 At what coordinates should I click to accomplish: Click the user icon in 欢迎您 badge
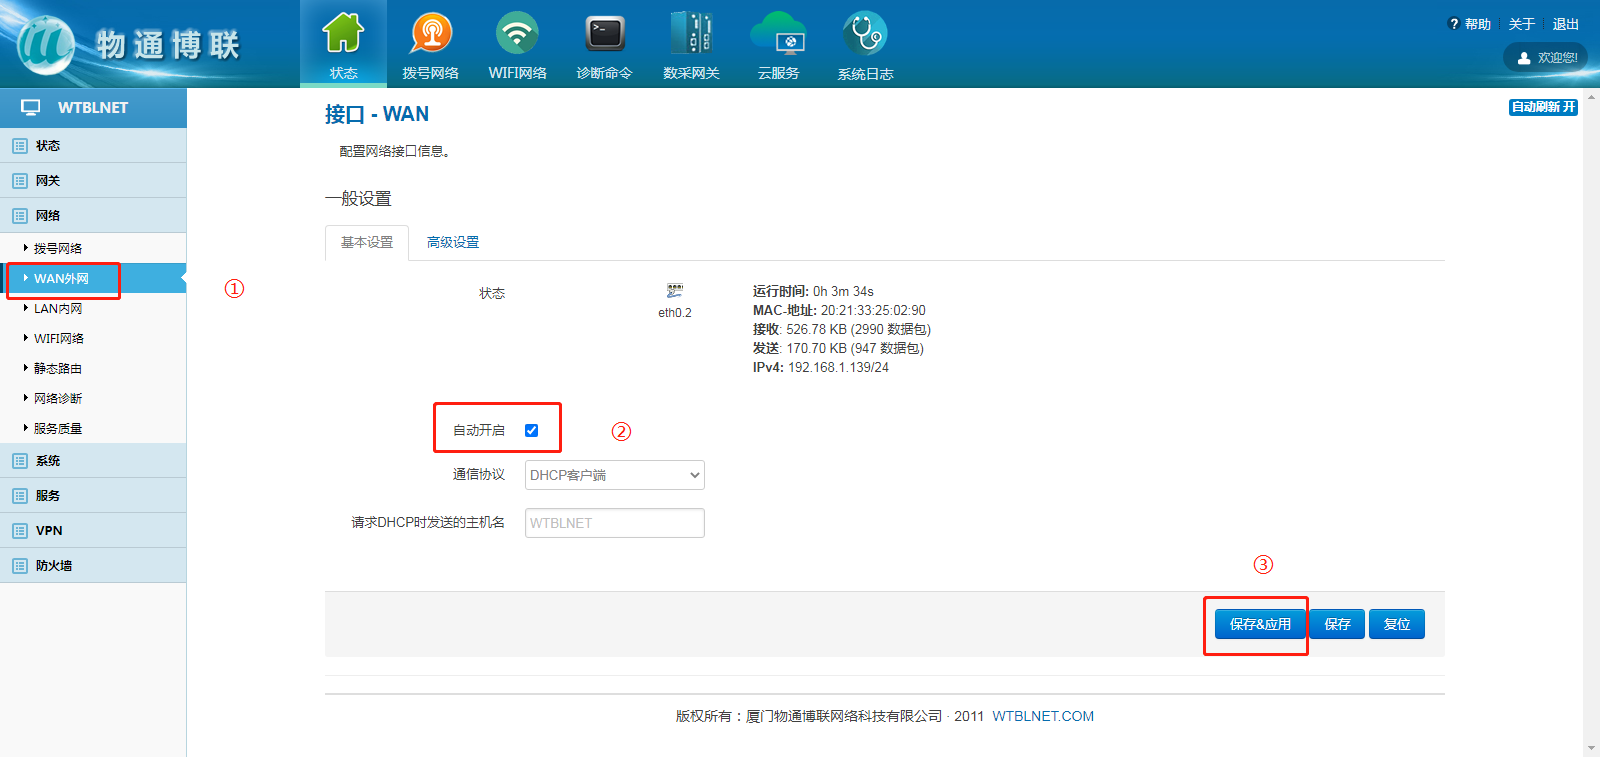coord(1524,58)
